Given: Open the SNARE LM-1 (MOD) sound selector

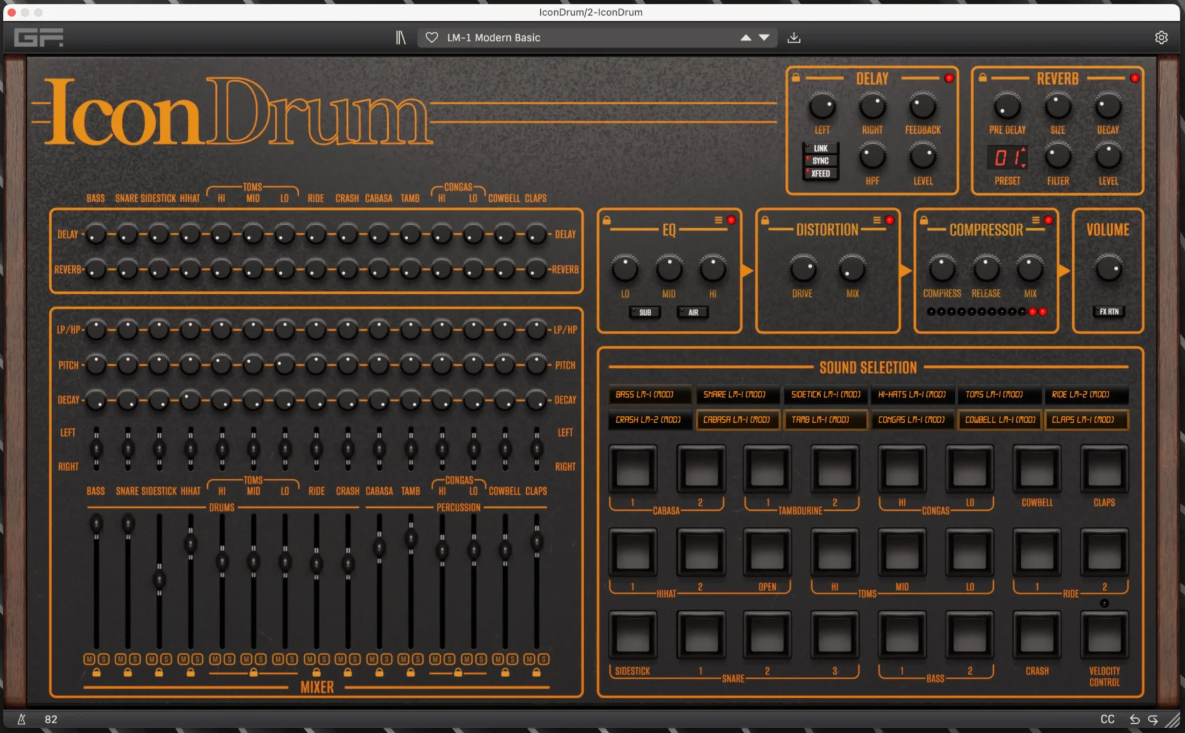Looking at the screenshot, I should (737, 394).
